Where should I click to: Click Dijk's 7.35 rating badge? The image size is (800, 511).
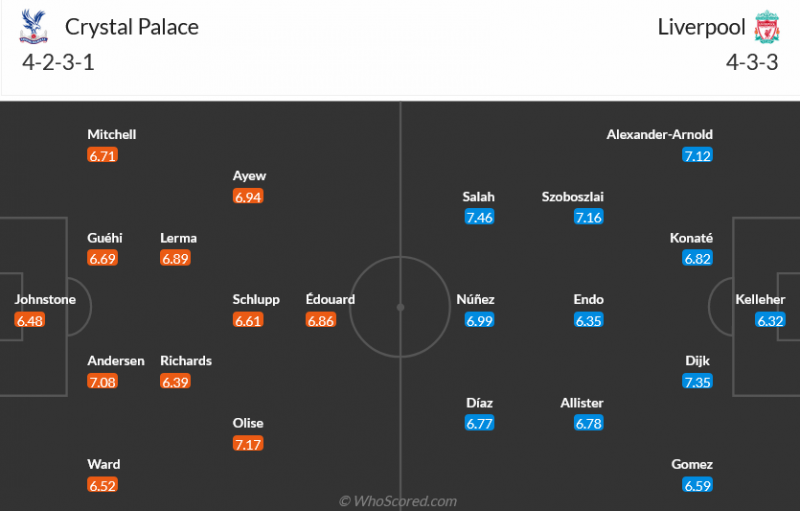[x=697, y=381]
